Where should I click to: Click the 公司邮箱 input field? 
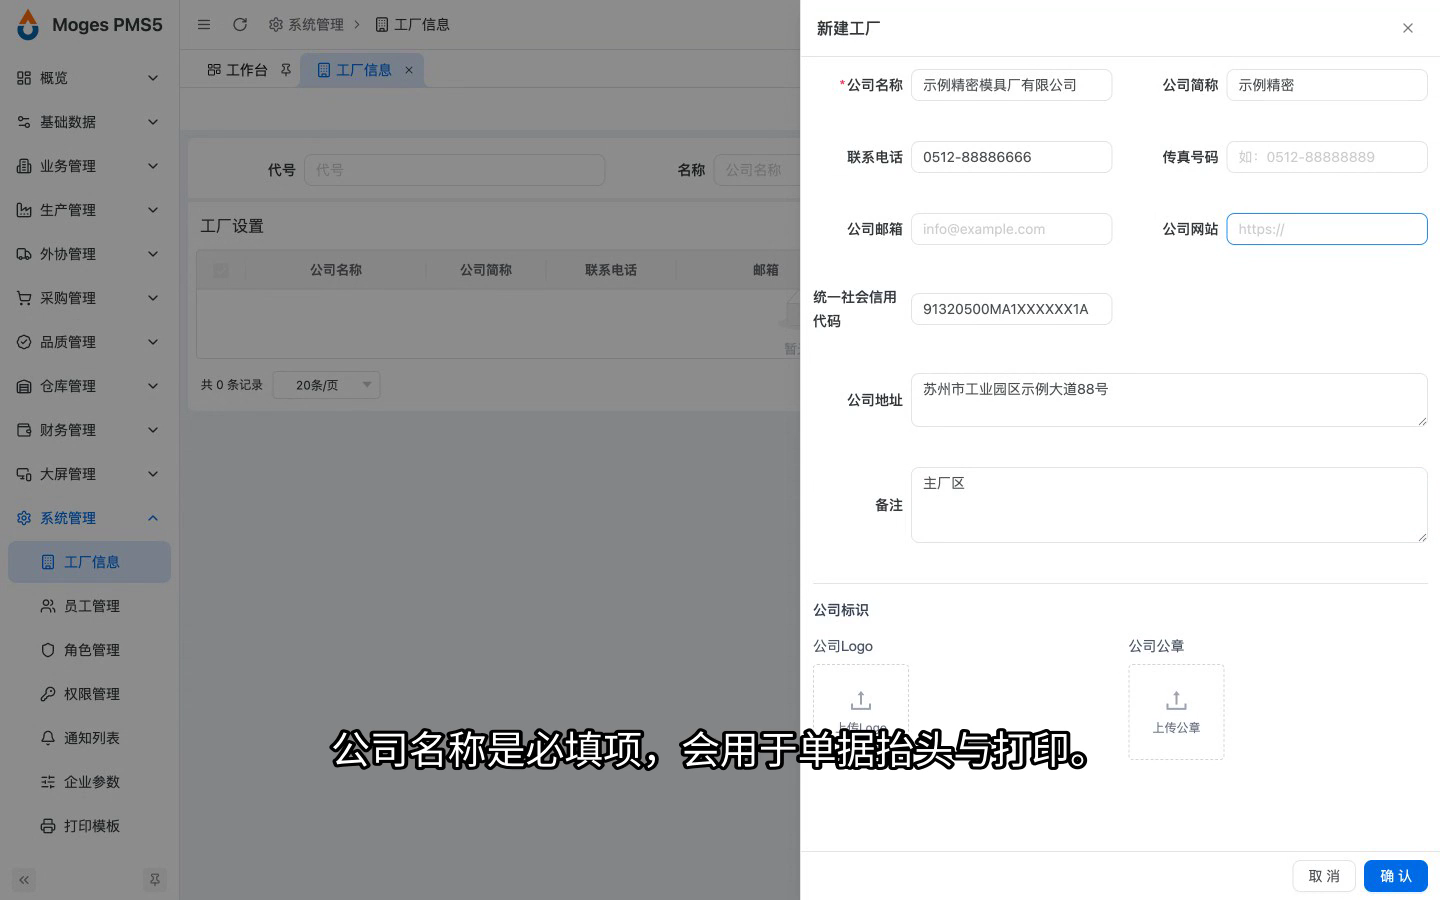(x=1011, y=229)
